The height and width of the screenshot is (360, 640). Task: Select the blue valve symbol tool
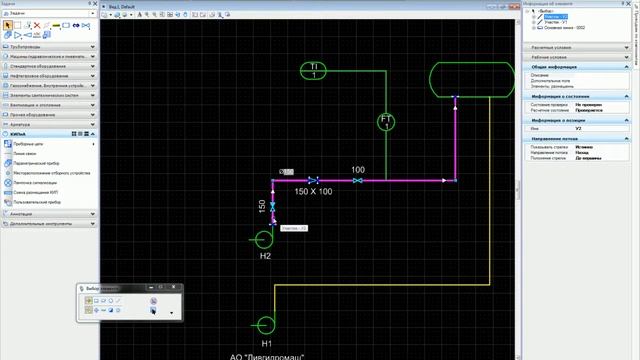point(86,25)
